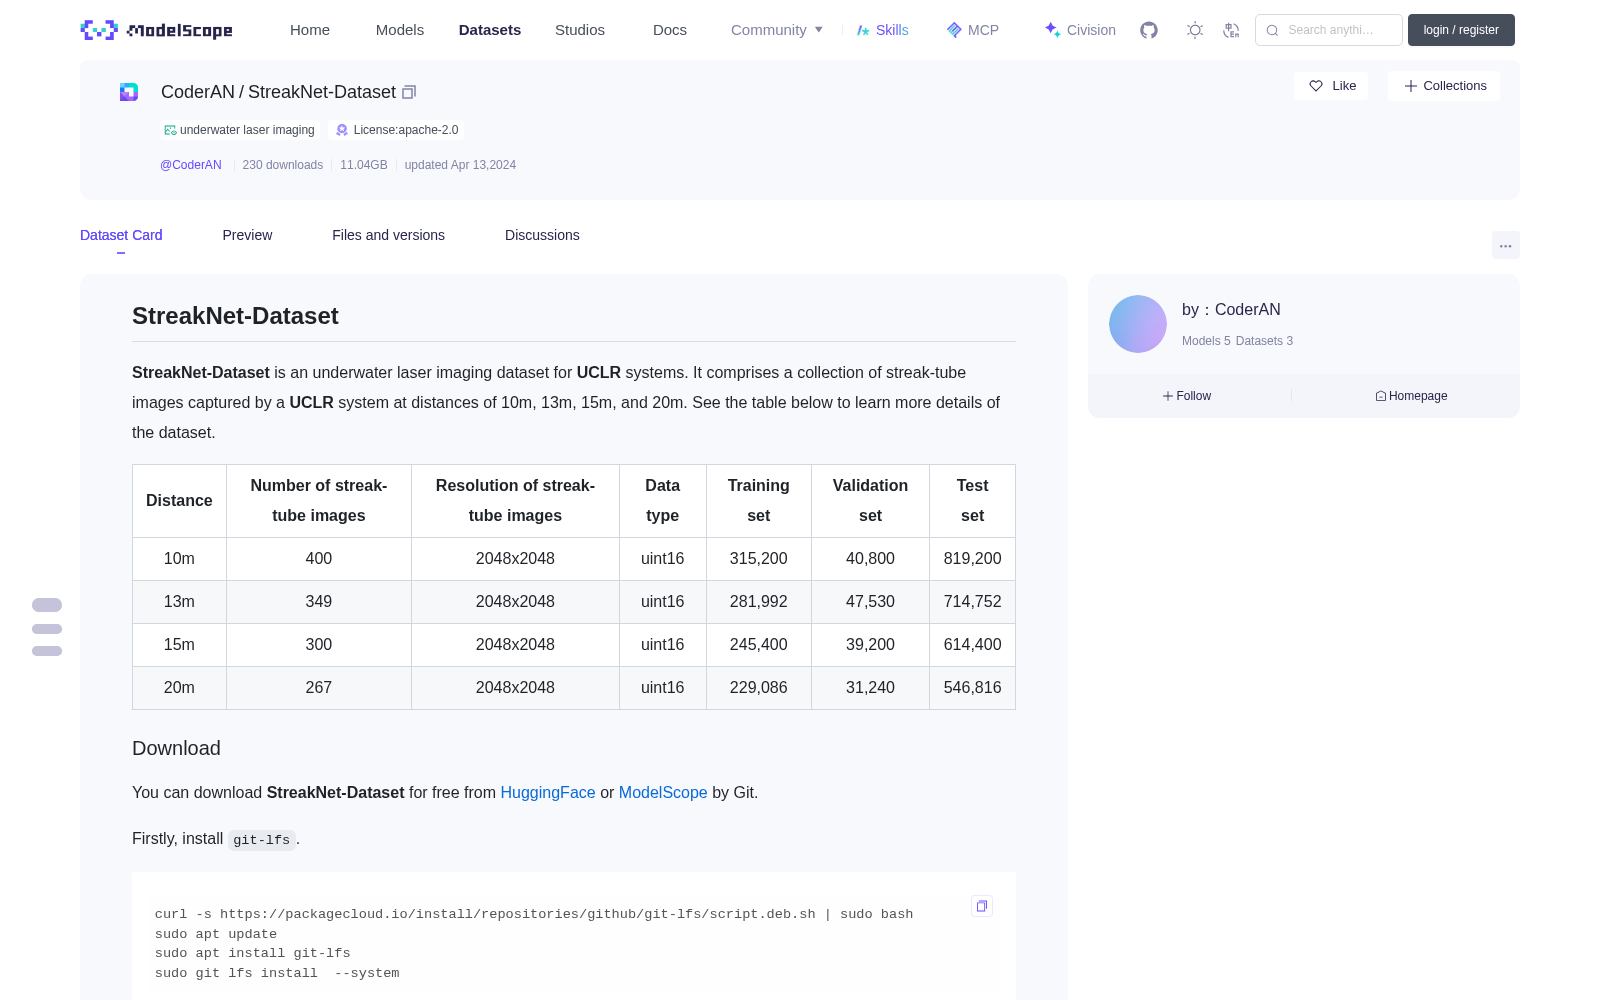Copy the dataset name CoderAN/StreakNet-Dataset
Screen dimensions: 1600x1000
click(x=409, y=92)
